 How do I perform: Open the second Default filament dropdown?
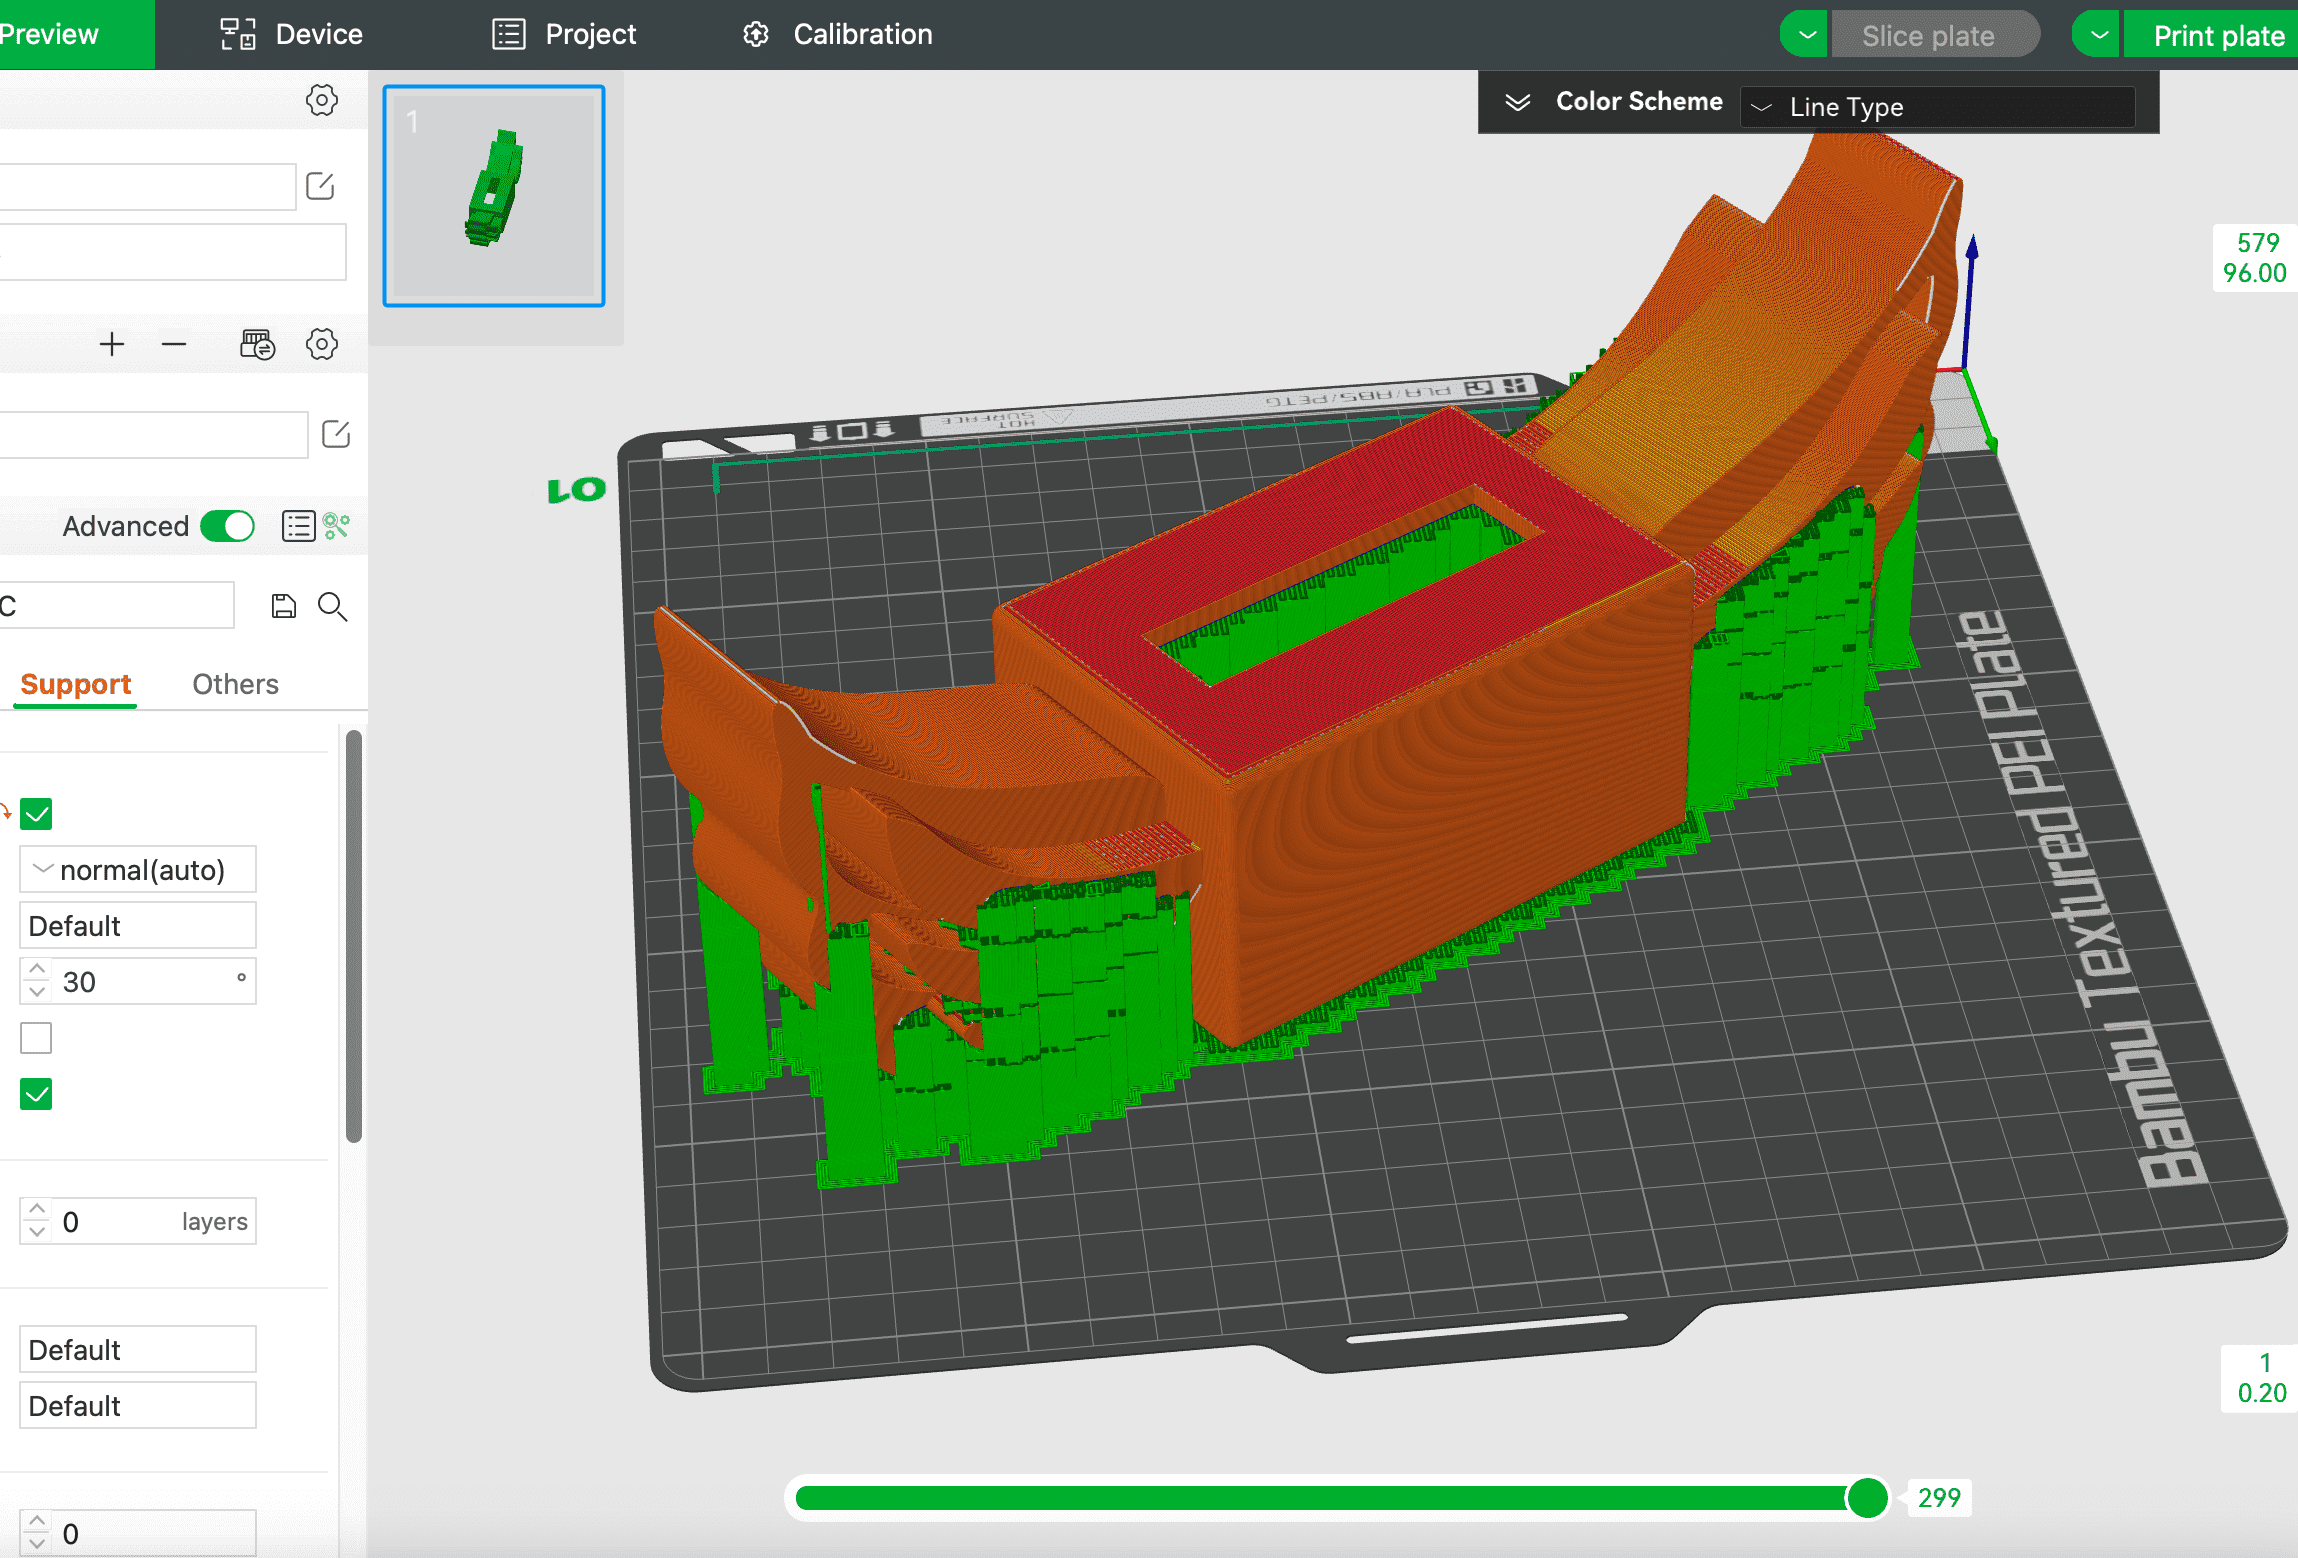[138, 1405]
